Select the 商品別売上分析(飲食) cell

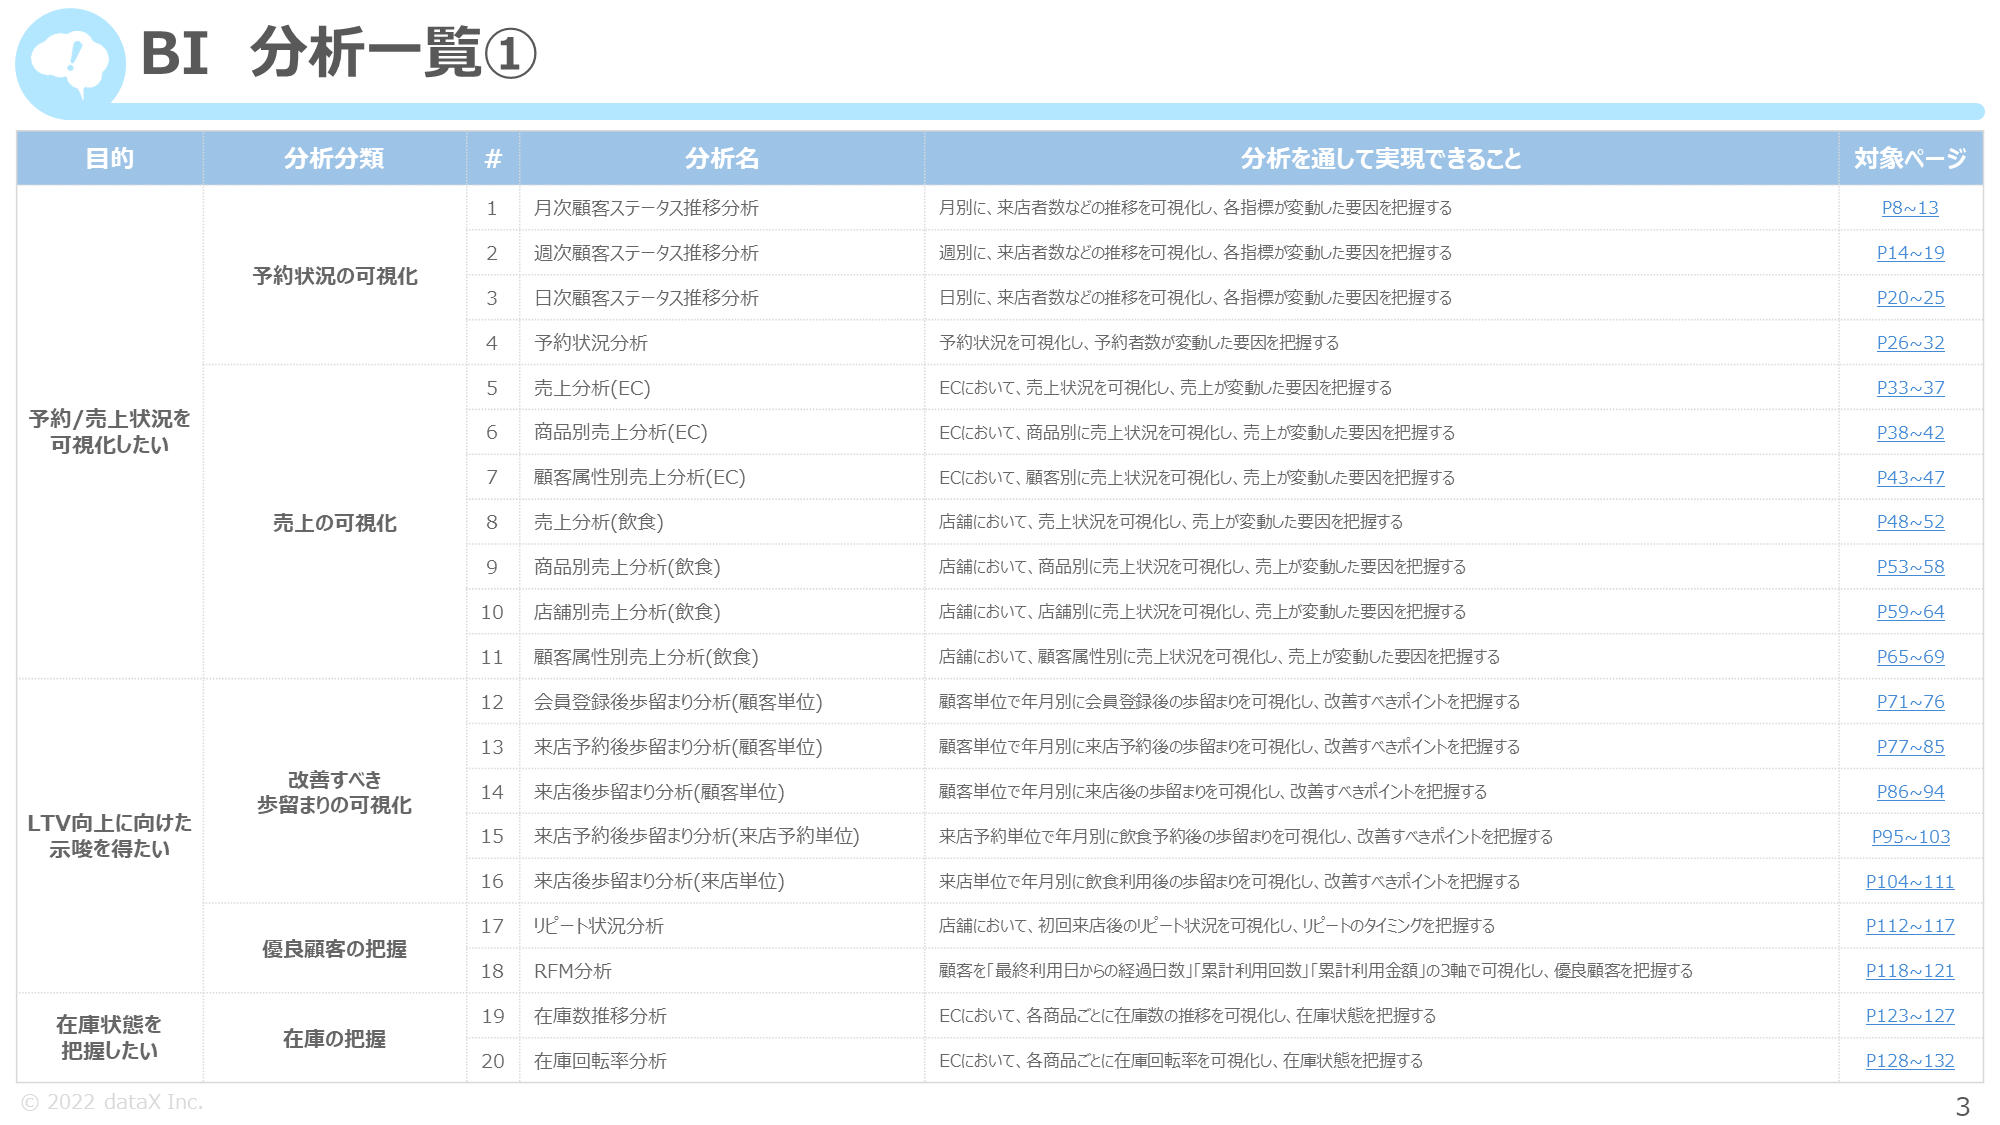[x=722, y=567]
